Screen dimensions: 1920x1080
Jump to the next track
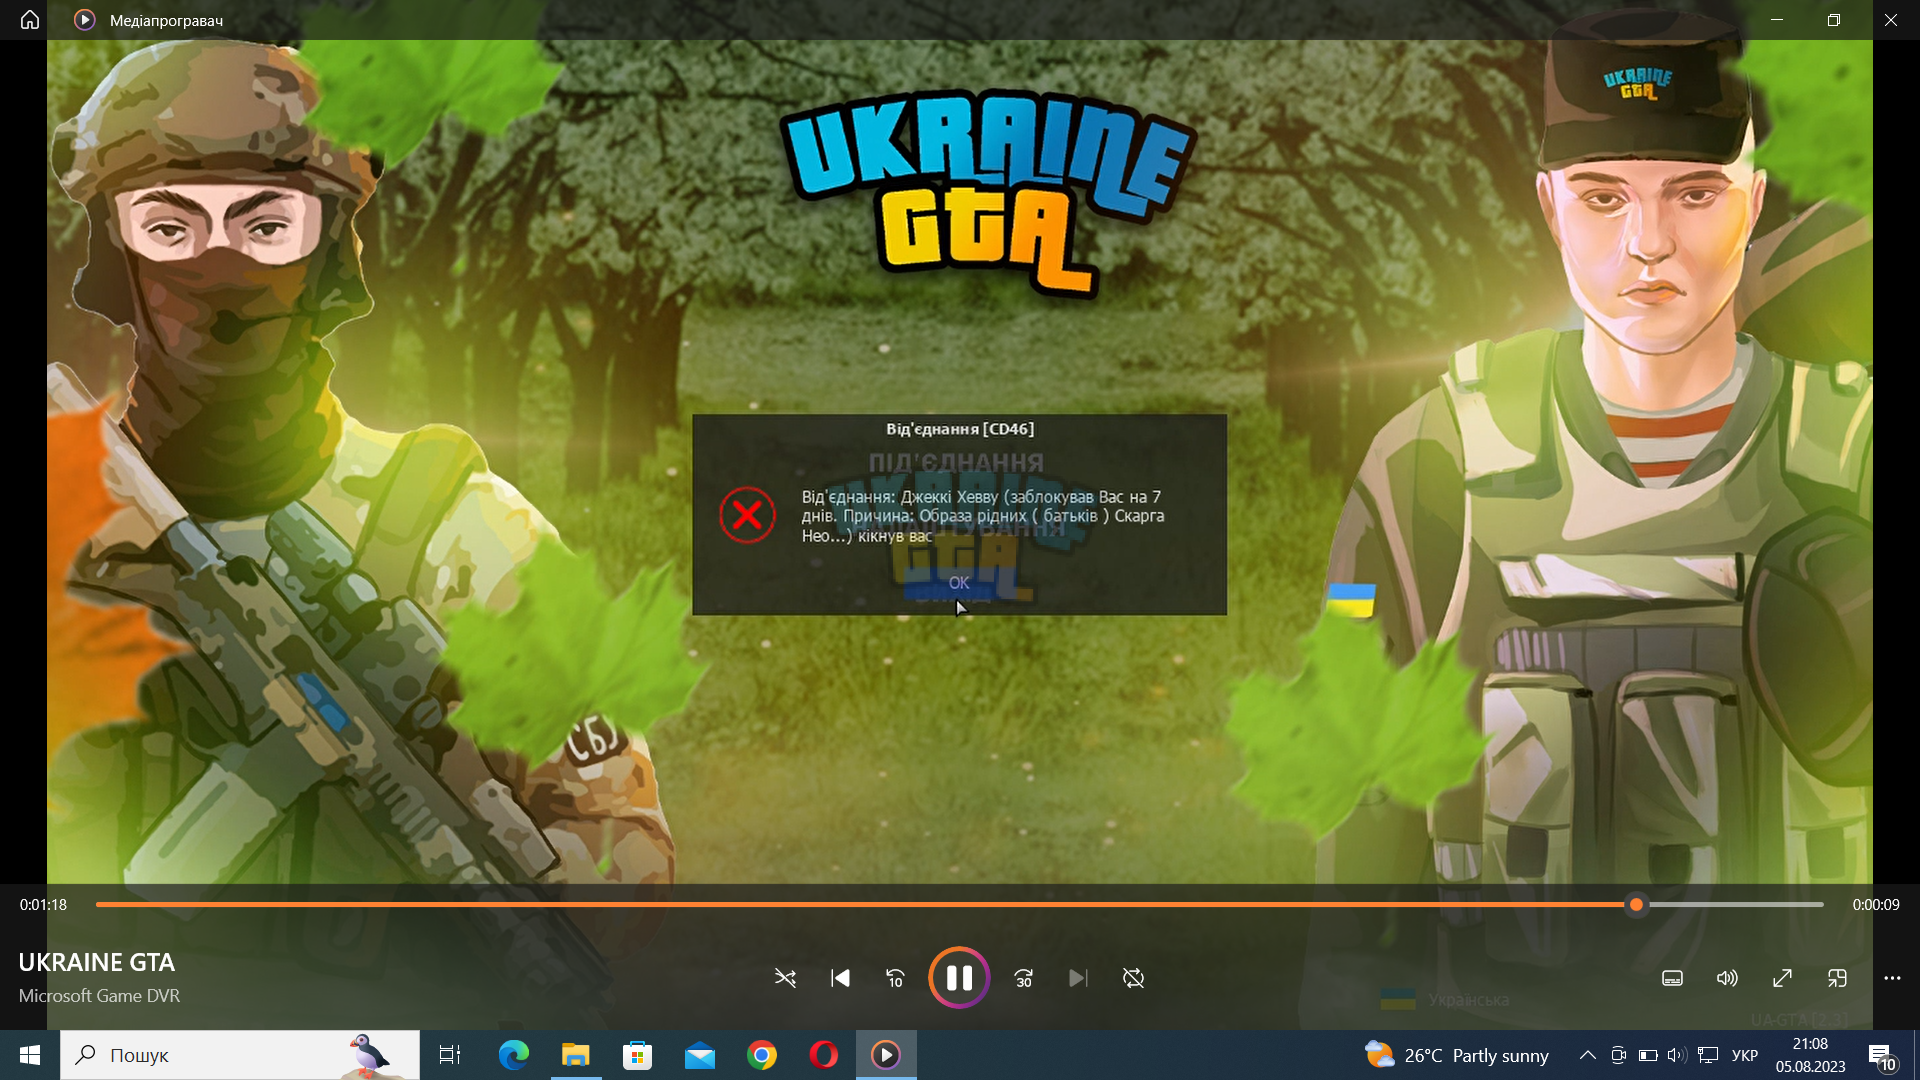(1078, 978)
